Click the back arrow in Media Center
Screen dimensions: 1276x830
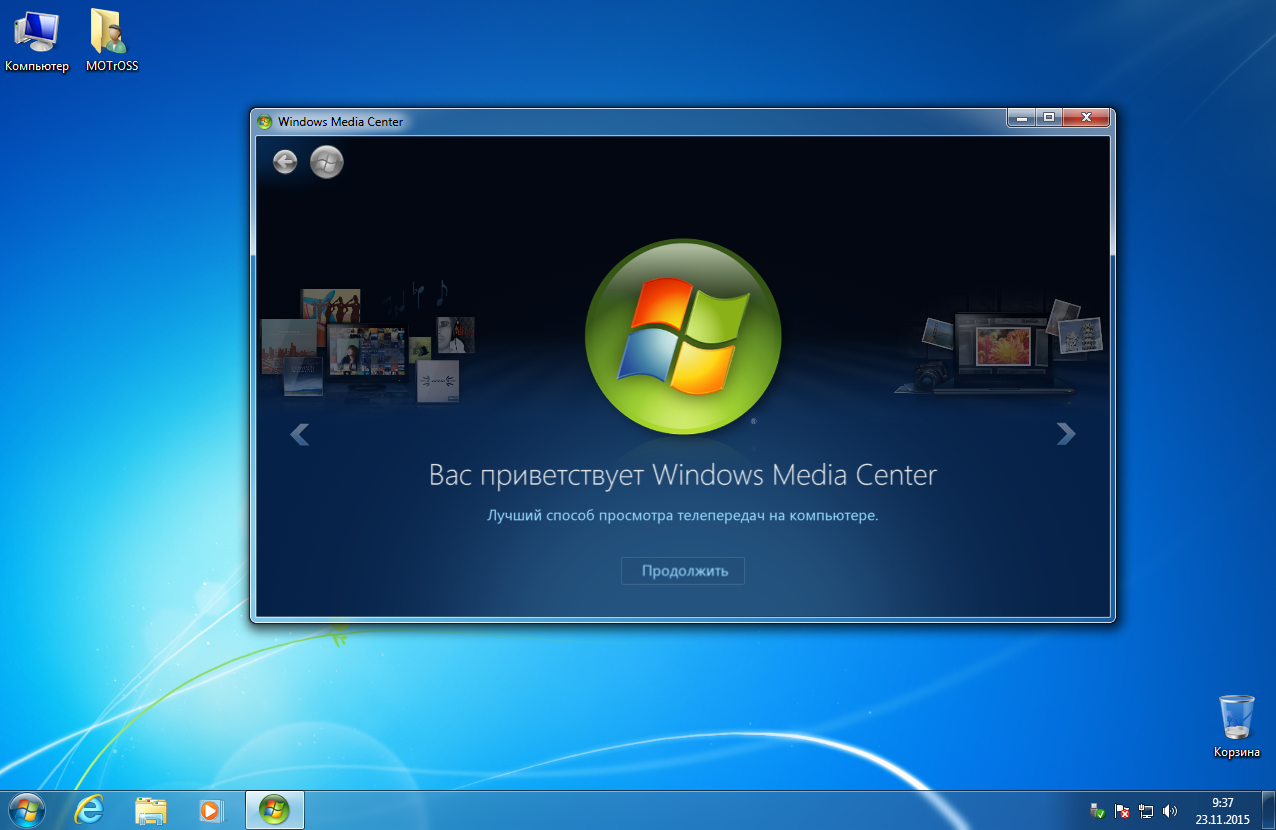285,162
